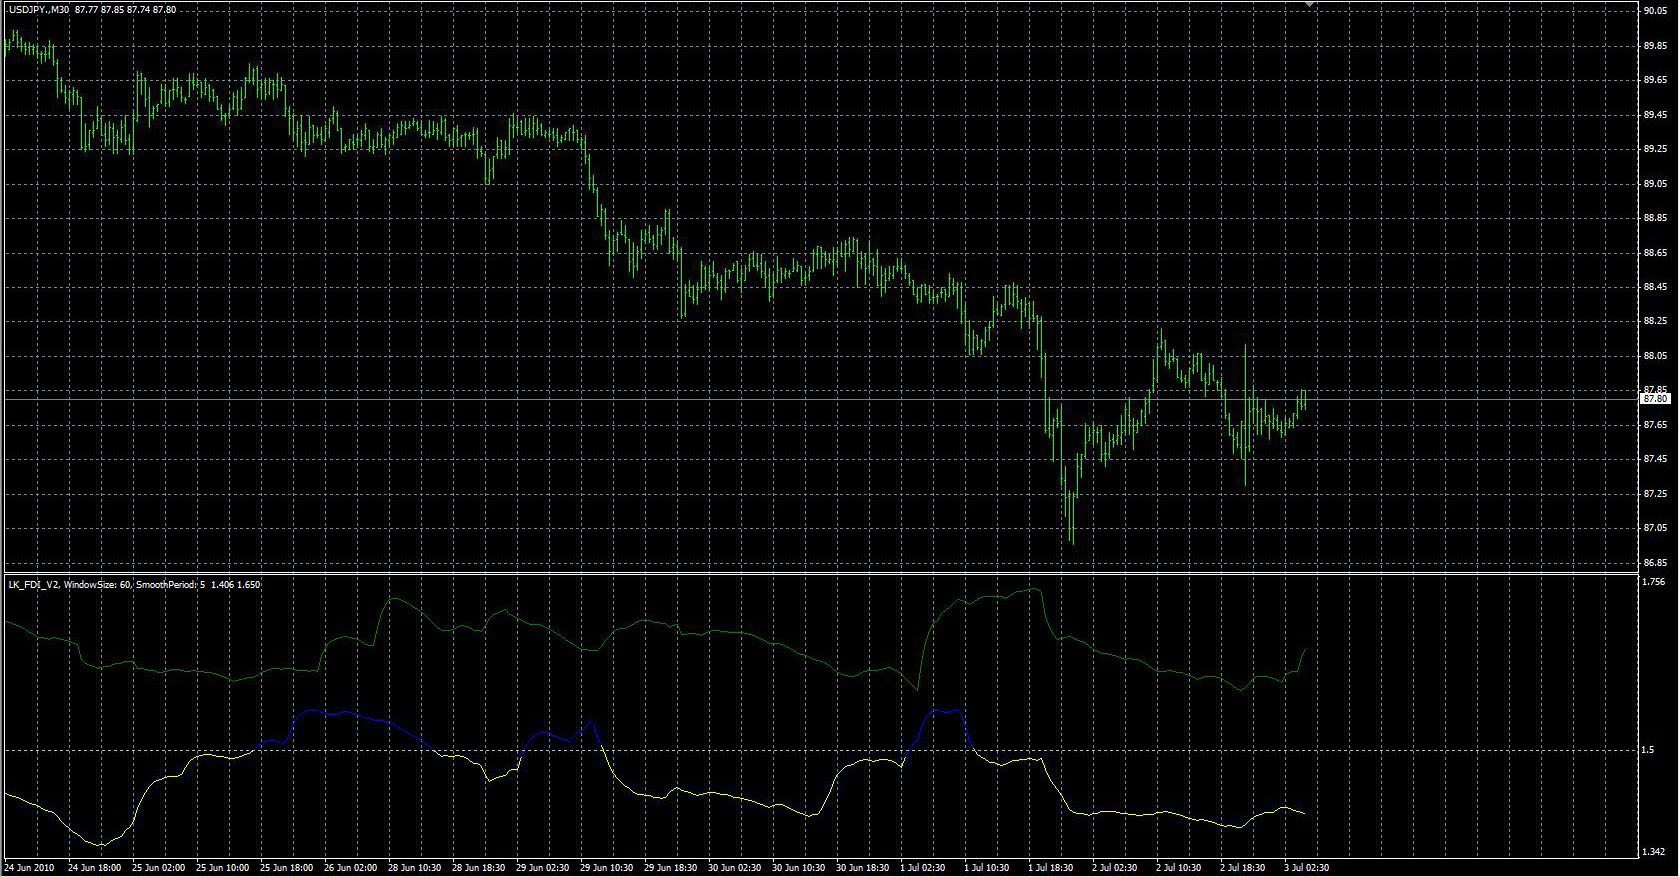Click the 1.756 indicator scale value
The height and width of the screenshot is (877, 1680).
tap(1656, 582)
